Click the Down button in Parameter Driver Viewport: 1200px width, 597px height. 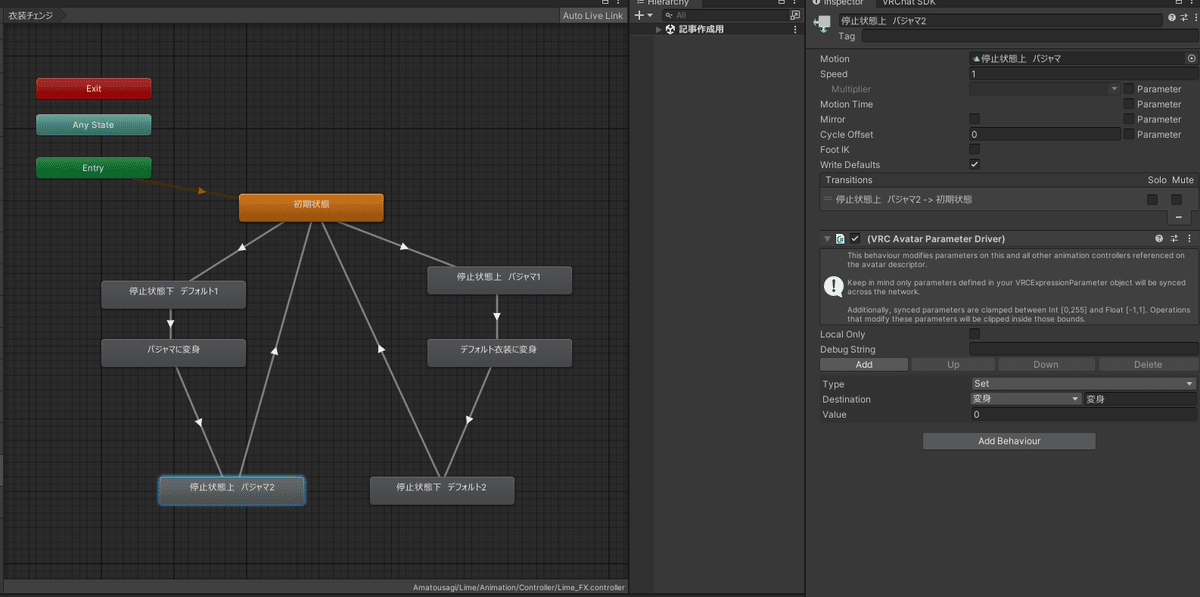click(x=1046, y=365)
